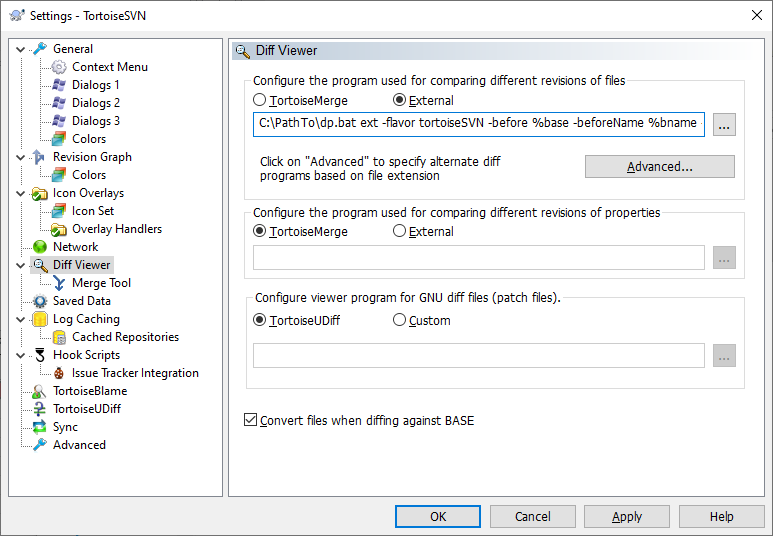
Task: Toggle Convert files when diffing against BASE
Action: tap(251, 421)
